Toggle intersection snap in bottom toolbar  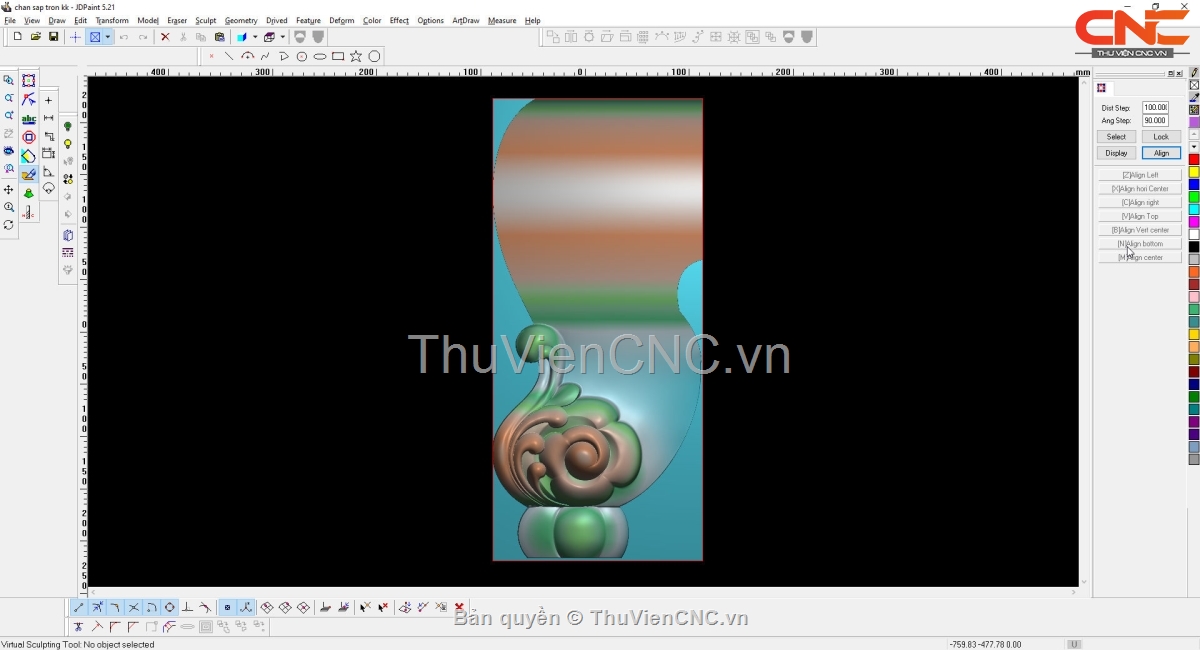pos(133,607)
